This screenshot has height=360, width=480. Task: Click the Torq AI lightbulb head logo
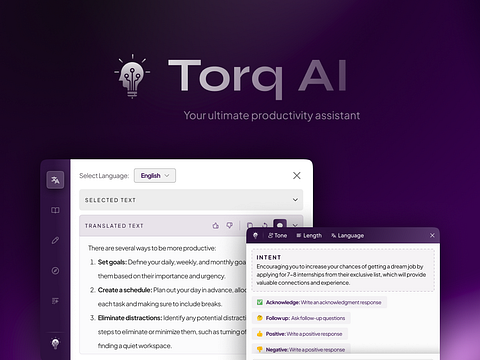[132, 76]
